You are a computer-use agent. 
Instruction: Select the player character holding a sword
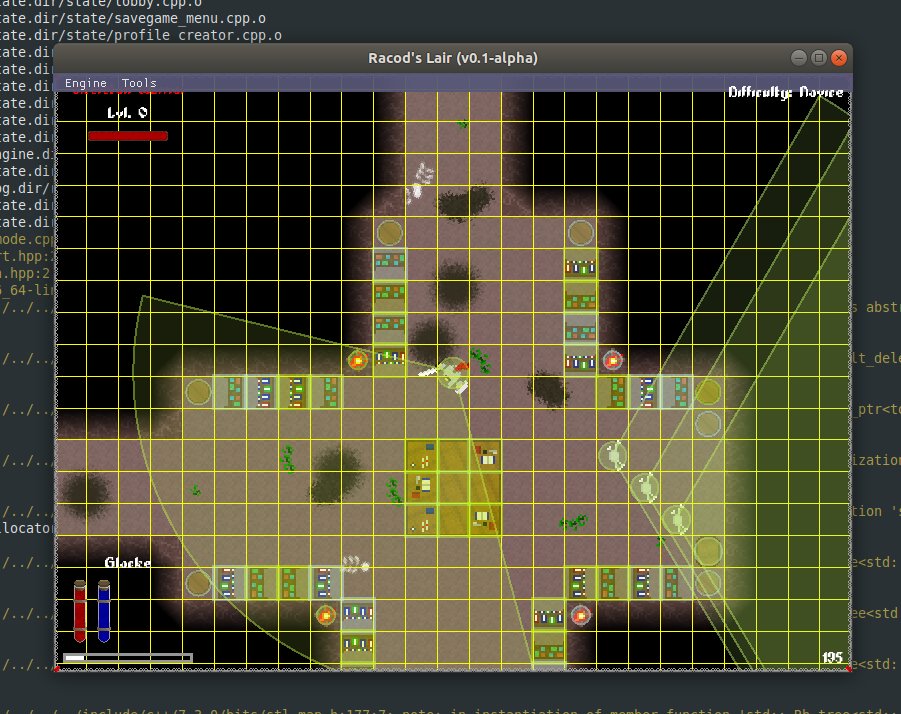coord(451,373)
